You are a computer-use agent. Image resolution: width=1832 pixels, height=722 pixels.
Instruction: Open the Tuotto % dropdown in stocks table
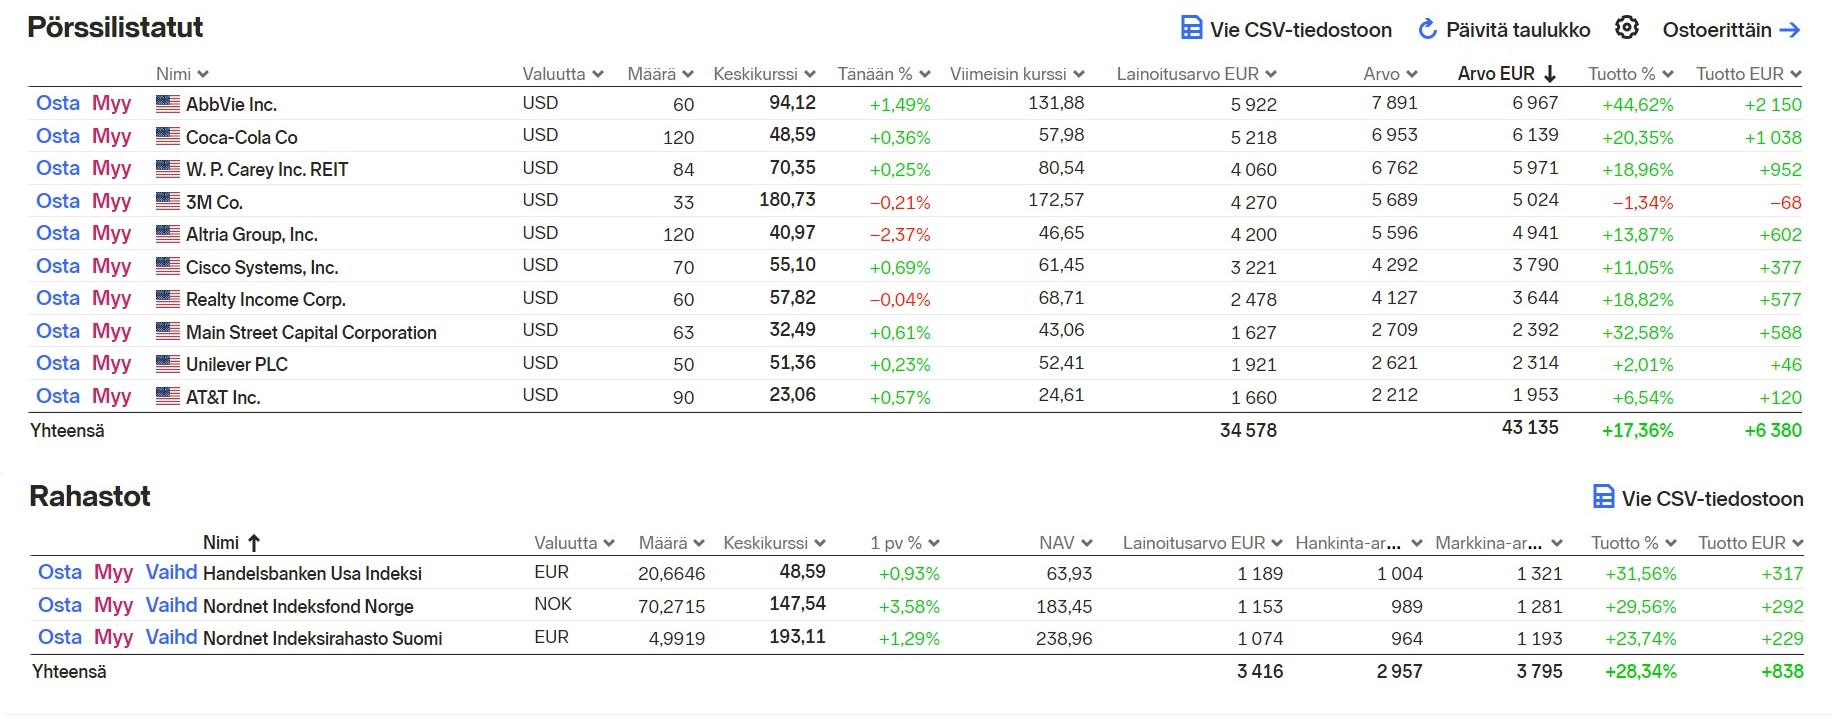coord(1668,74)
